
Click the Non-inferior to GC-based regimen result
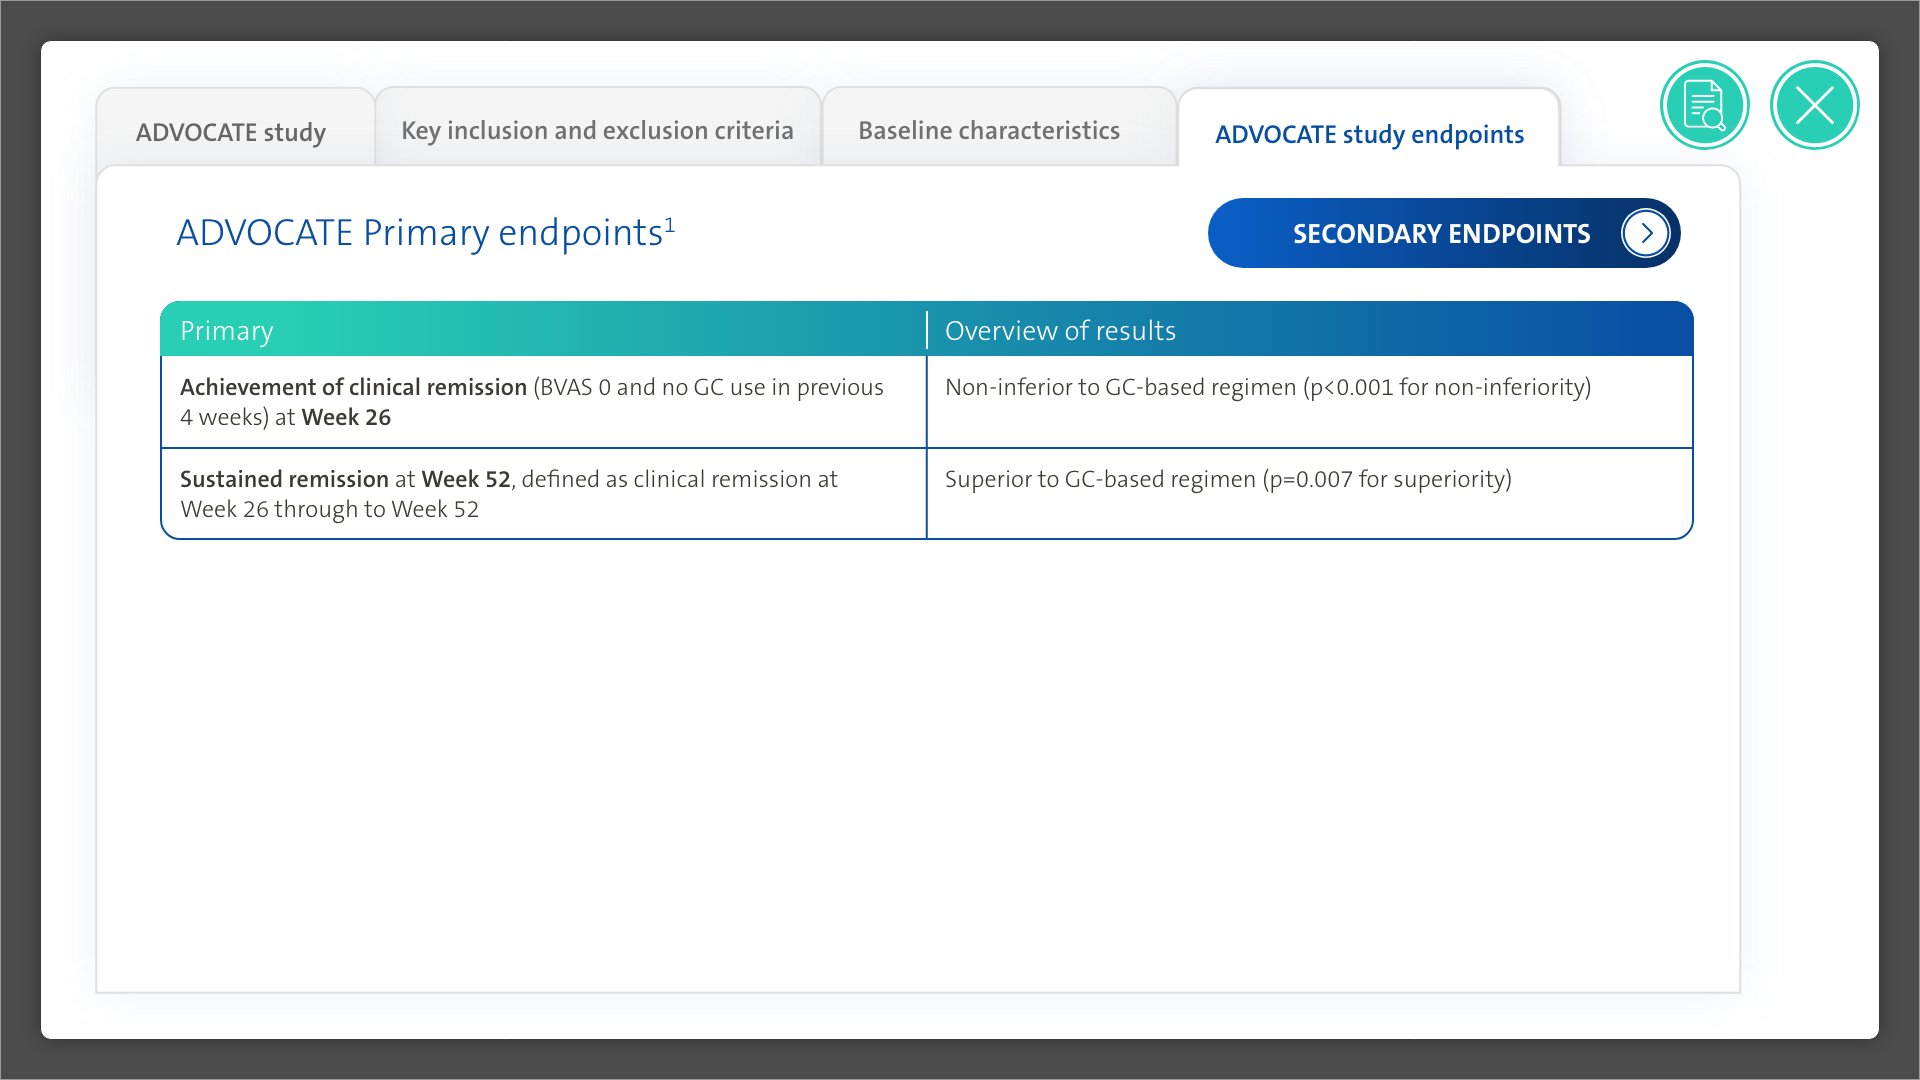click(x=1120, y=387)
